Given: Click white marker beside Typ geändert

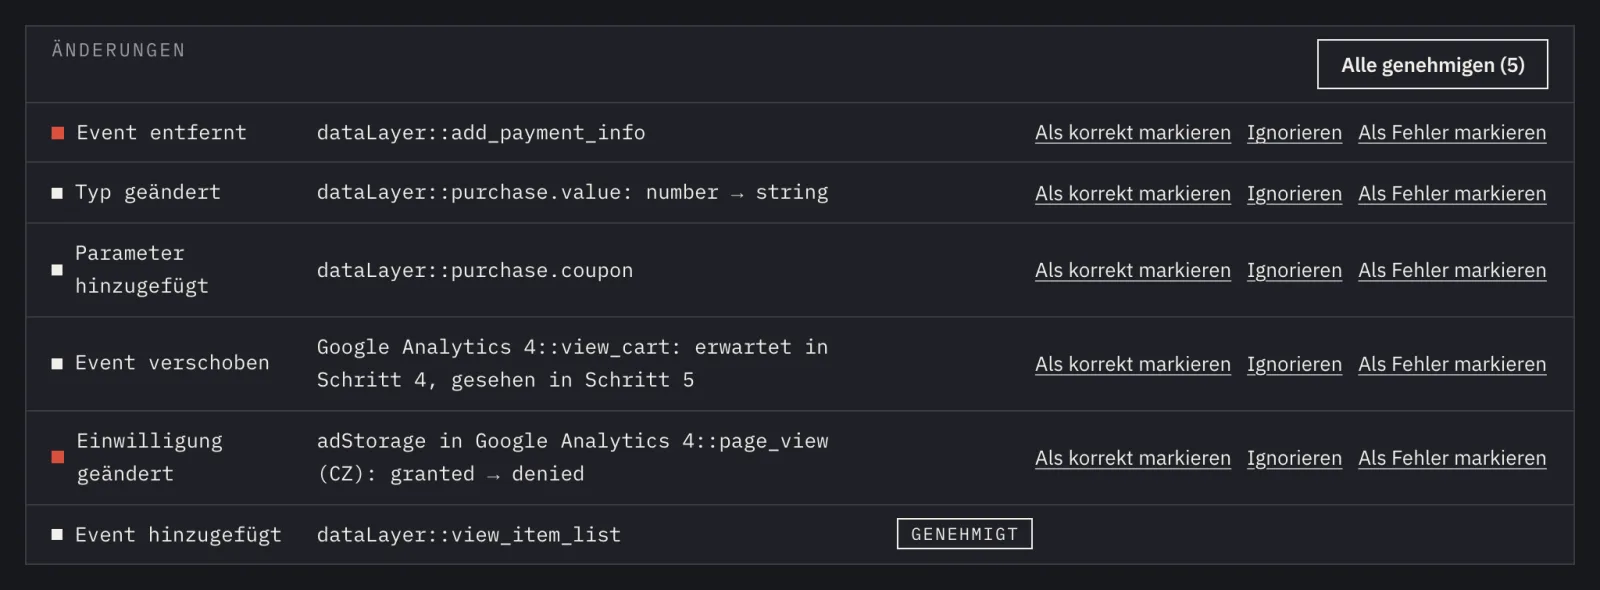Looking at the screenshot, I should (x=57, y=193).
